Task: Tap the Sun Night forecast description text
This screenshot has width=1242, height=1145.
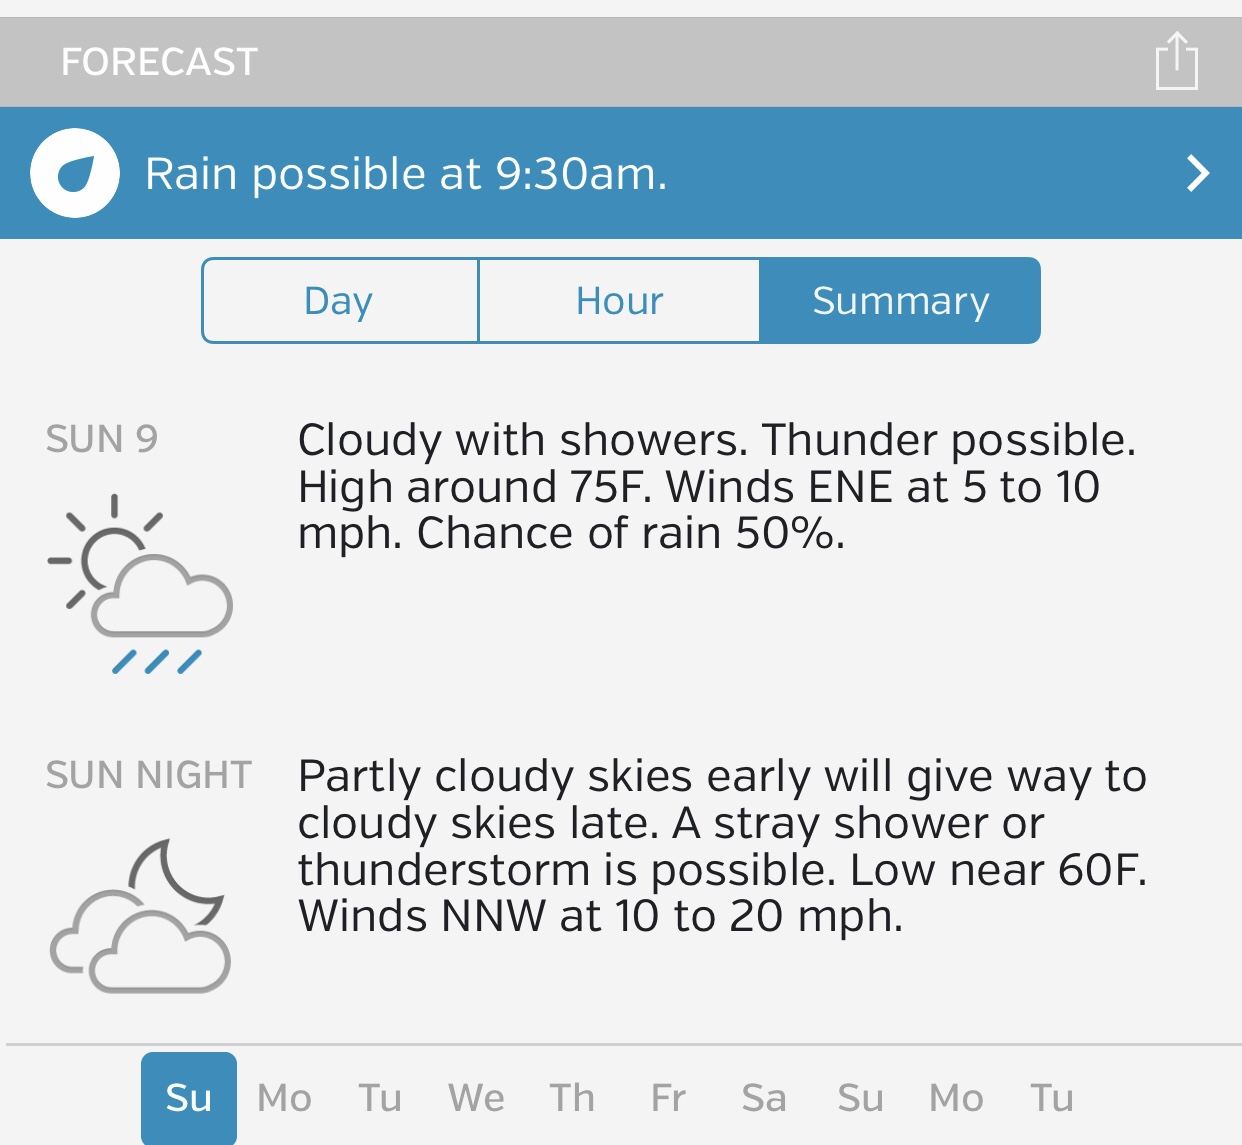Action: (722, 846)
